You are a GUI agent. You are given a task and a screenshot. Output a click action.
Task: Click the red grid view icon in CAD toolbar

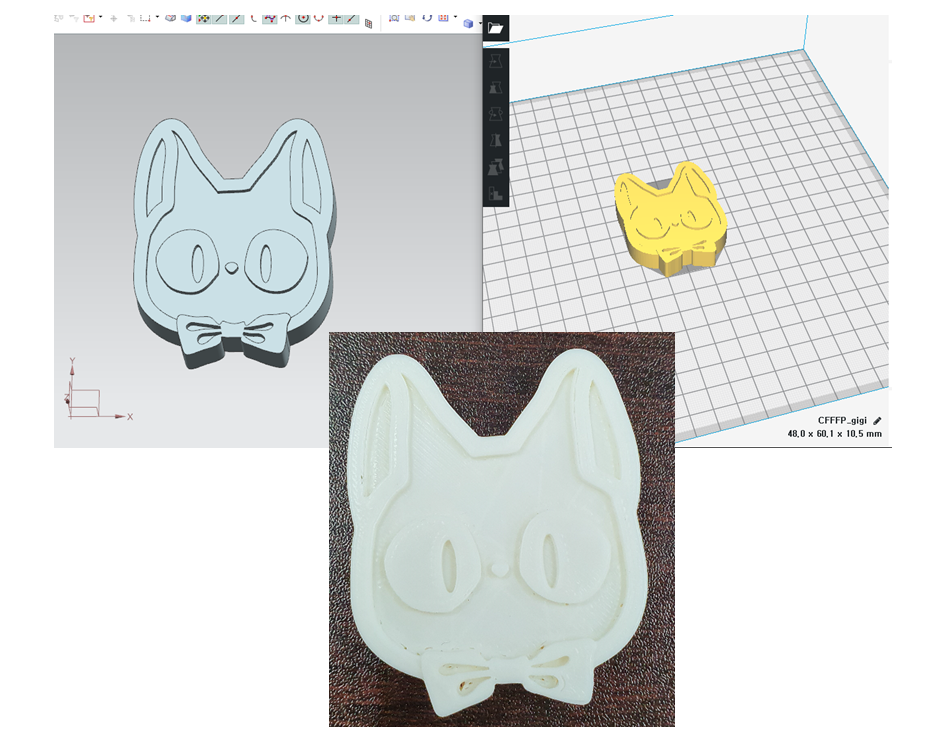click(443, 18)
